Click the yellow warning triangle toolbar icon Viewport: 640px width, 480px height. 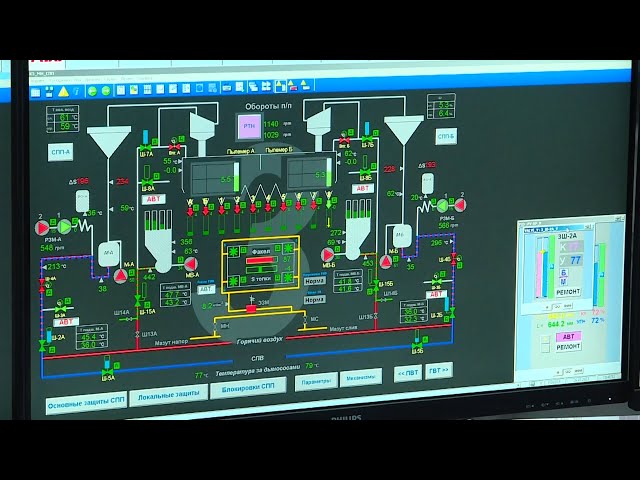pos(63,92)
